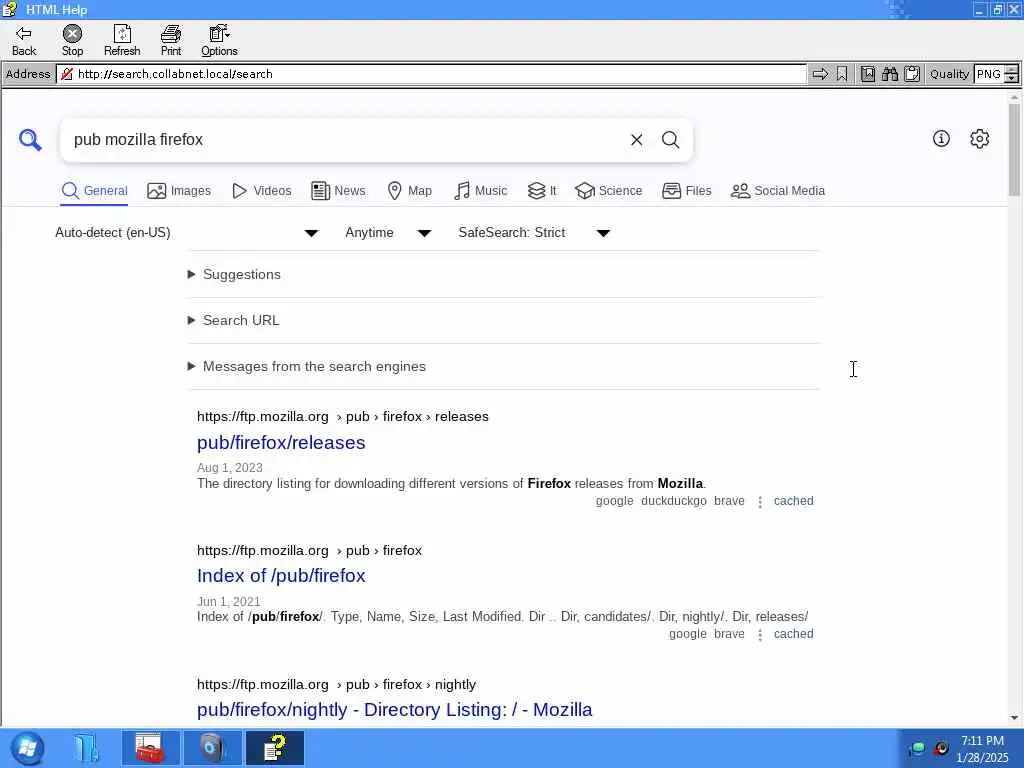The width and height of the screenshot is (1024, 768).
Task: Increase Quality with the up stepper arrow
Action: click(x=1011, y=69)
